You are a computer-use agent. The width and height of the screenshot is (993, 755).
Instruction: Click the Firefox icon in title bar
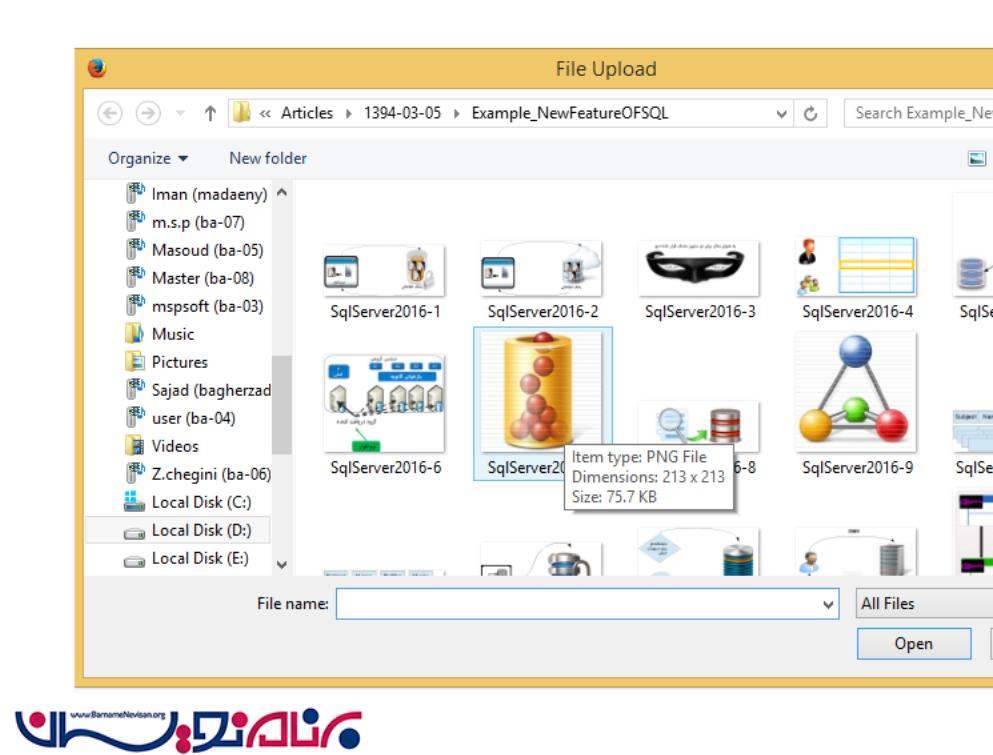click(x=97, y=68)
